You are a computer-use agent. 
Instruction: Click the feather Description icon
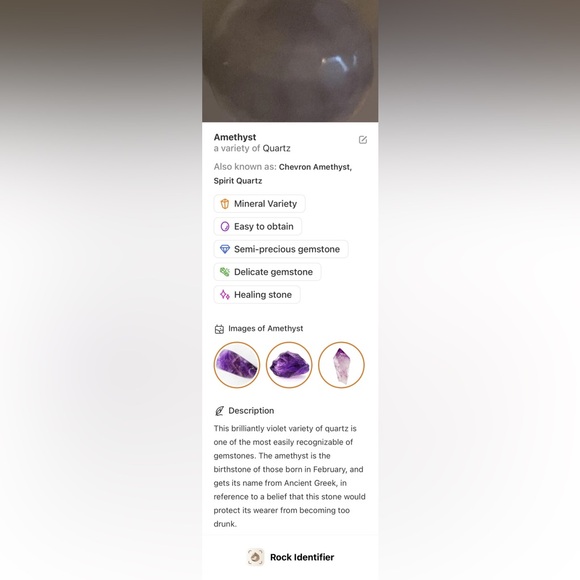(219, 411)
